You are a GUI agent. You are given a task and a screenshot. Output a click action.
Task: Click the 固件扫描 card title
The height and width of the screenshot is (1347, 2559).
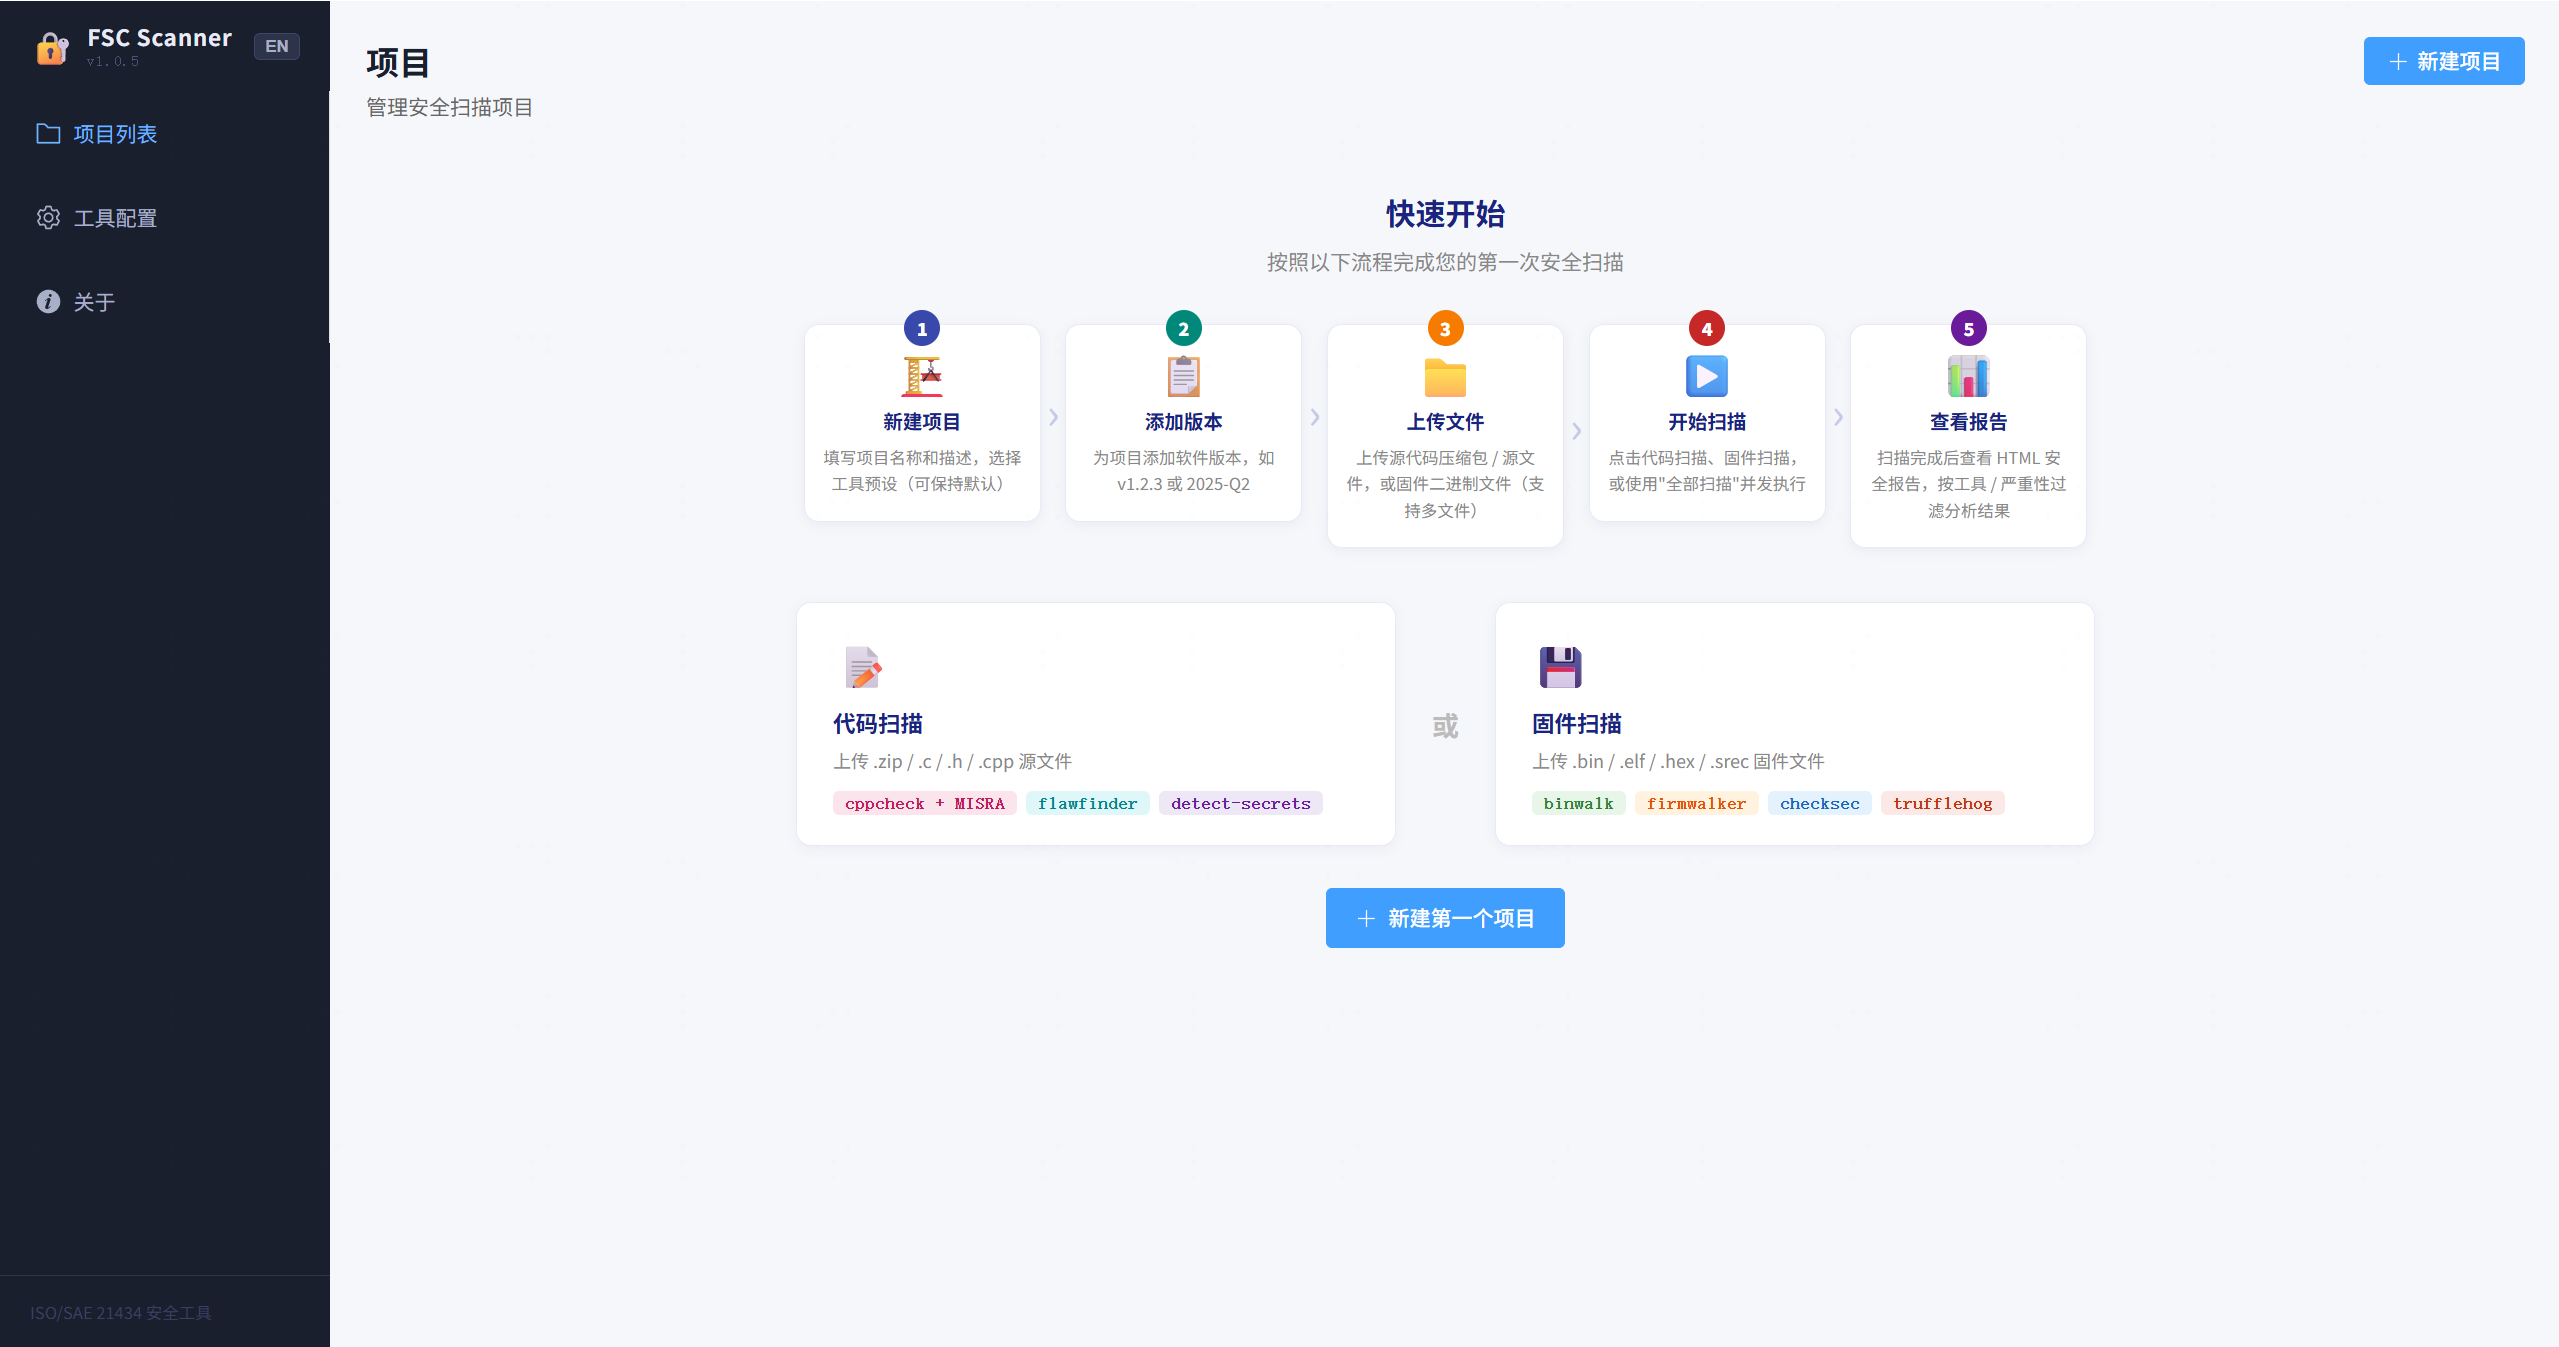coord(1577,724)
